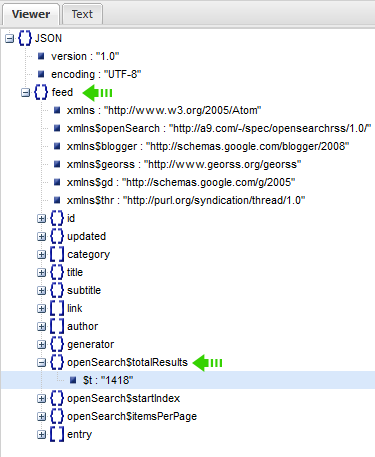
Task: Click the link array brackets icon
Action: pyautogui.click(x=57, y=308)
